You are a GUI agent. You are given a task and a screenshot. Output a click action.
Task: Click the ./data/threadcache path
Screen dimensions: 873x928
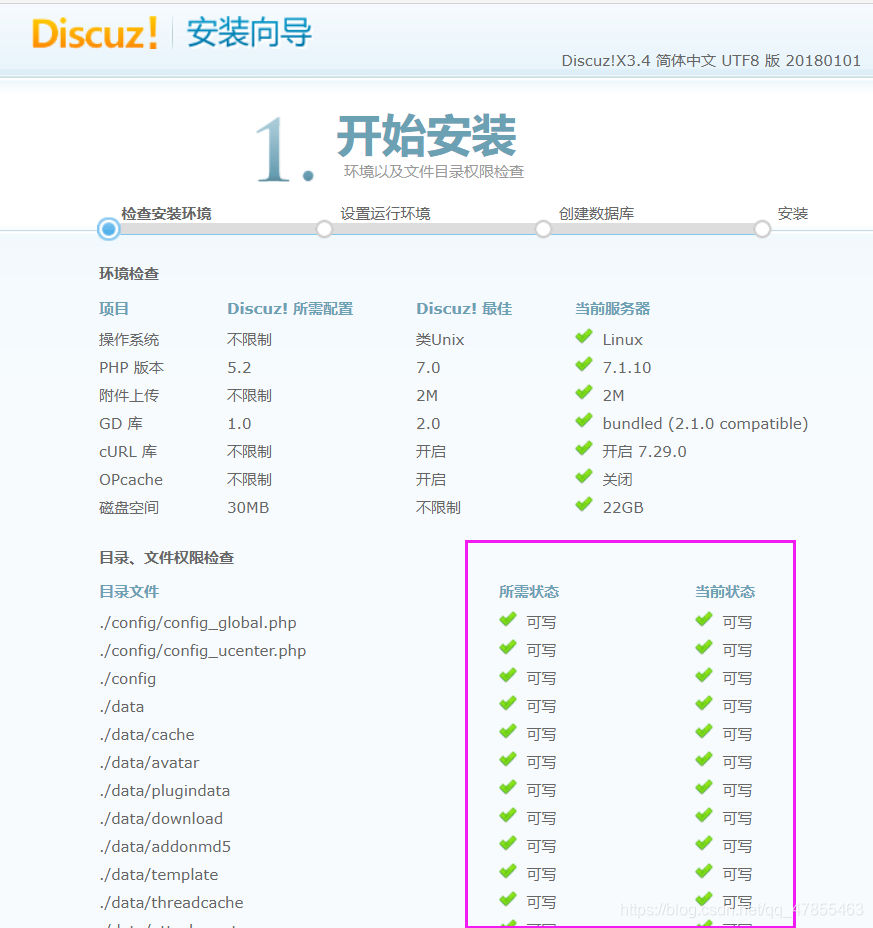(171, 903)
